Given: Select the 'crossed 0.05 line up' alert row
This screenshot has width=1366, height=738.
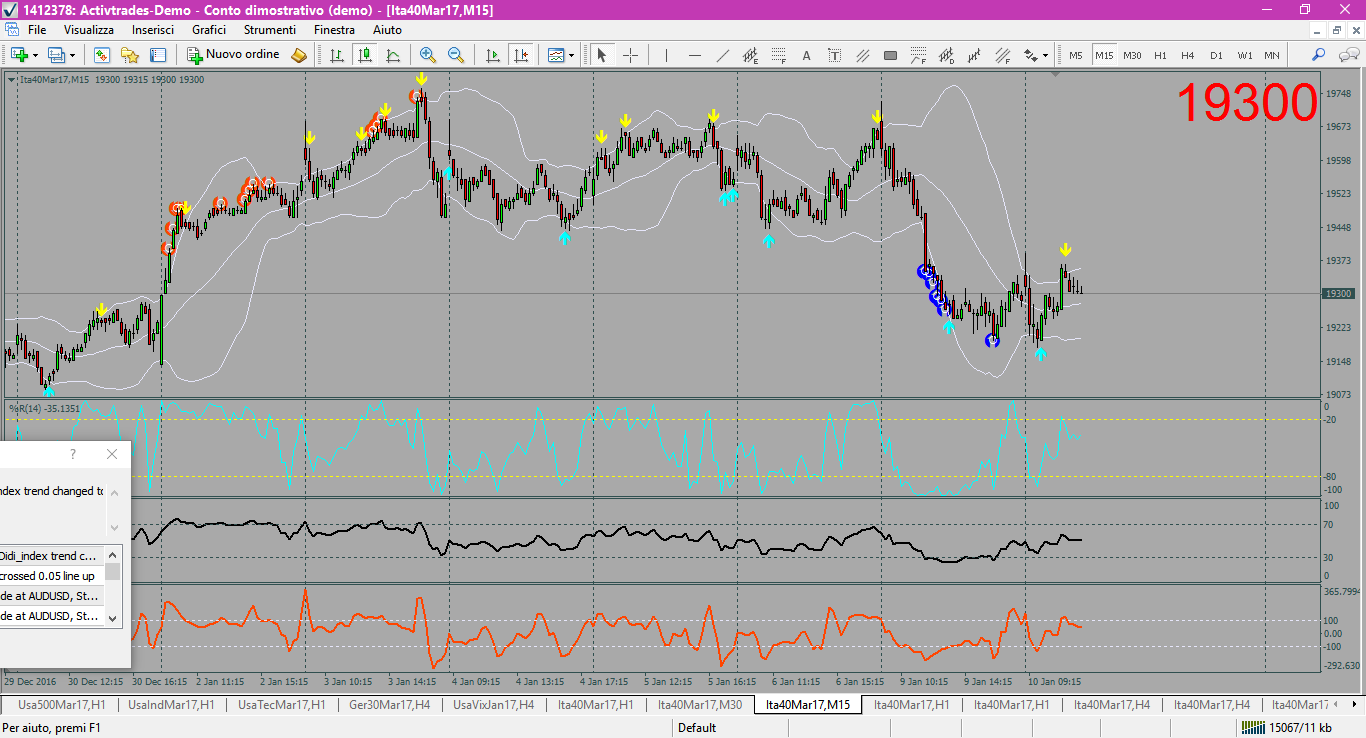Looking at the screenshot, I should click(x=52, y=576).
